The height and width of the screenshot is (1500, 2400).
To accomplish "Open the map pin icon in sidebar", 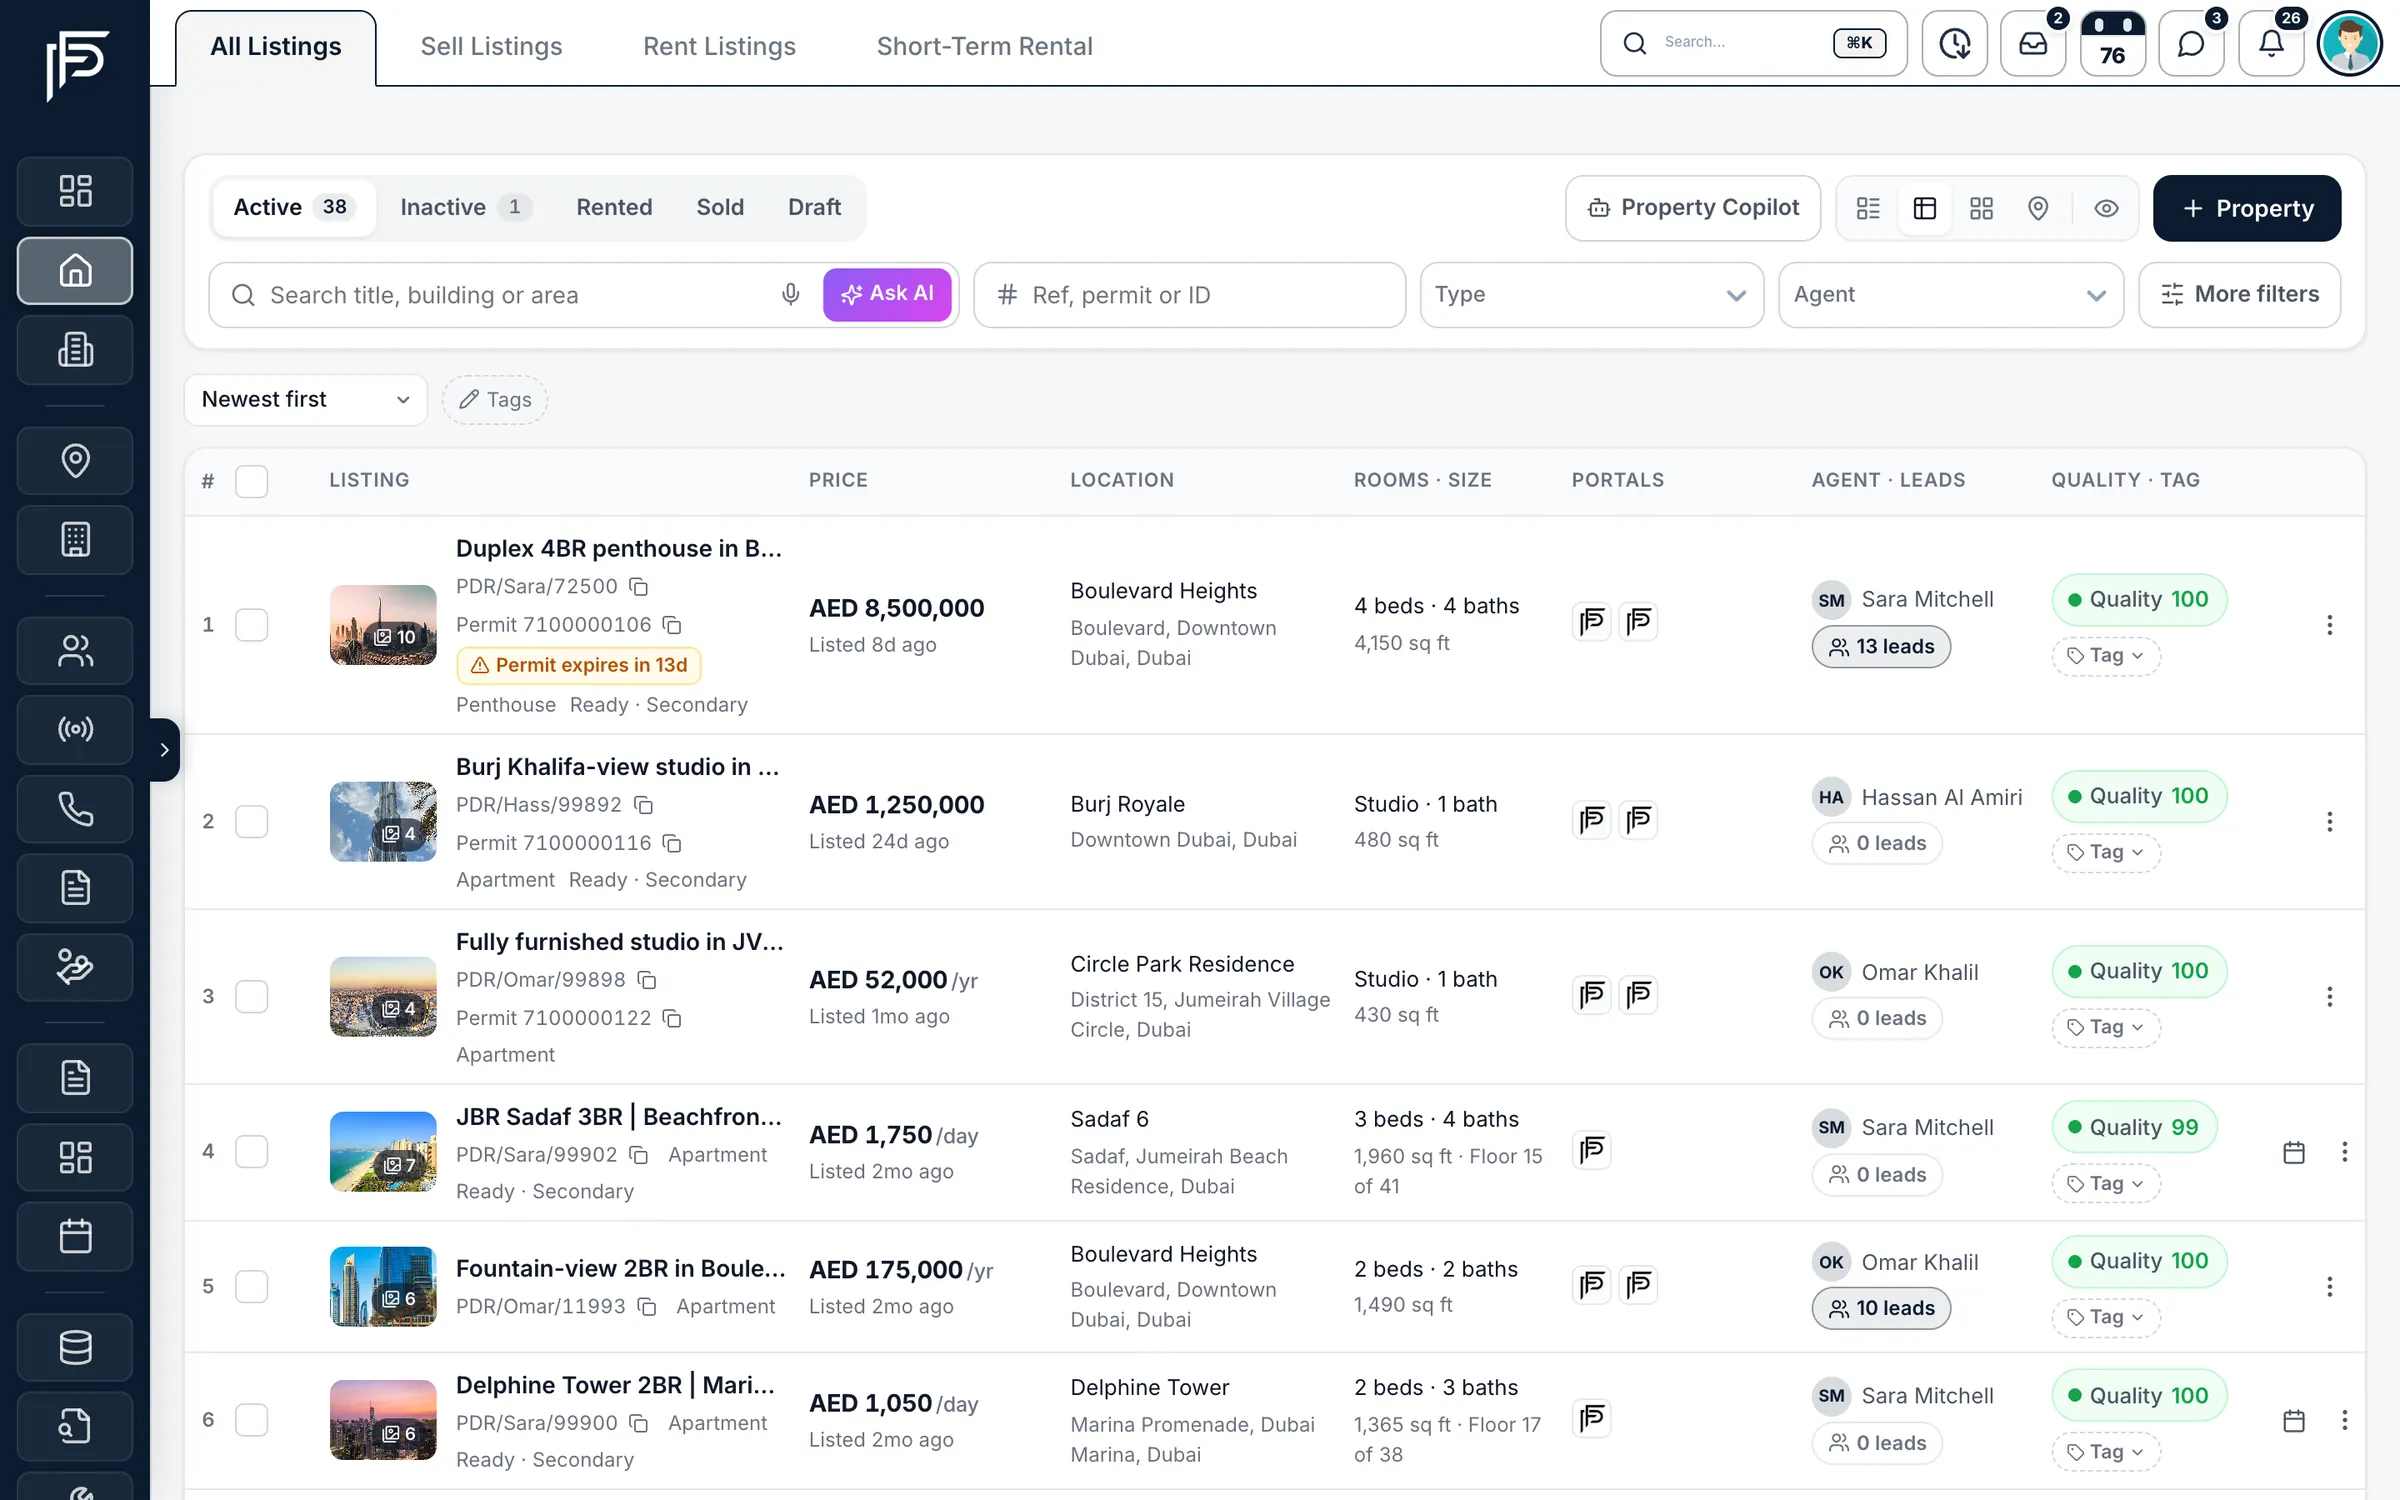I will pos(75,460).
